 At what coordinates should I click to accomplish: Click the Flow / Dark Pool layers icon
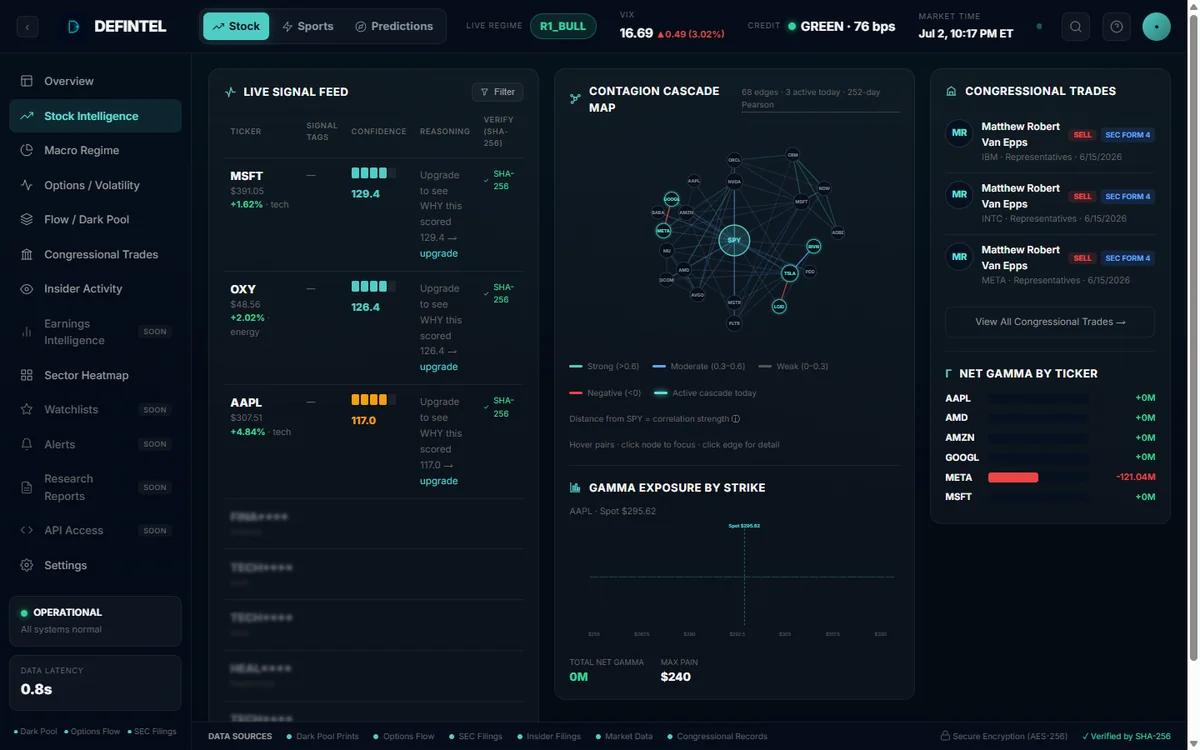[27, 219]
